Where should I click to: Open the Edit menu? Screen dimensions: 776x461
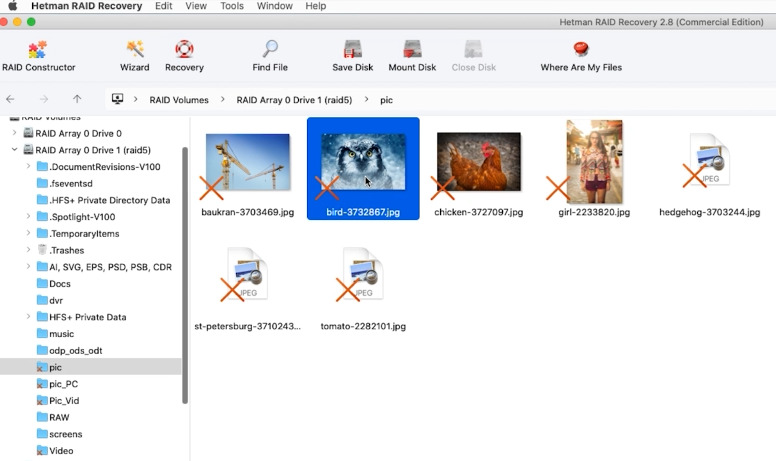tap(163, 6)
